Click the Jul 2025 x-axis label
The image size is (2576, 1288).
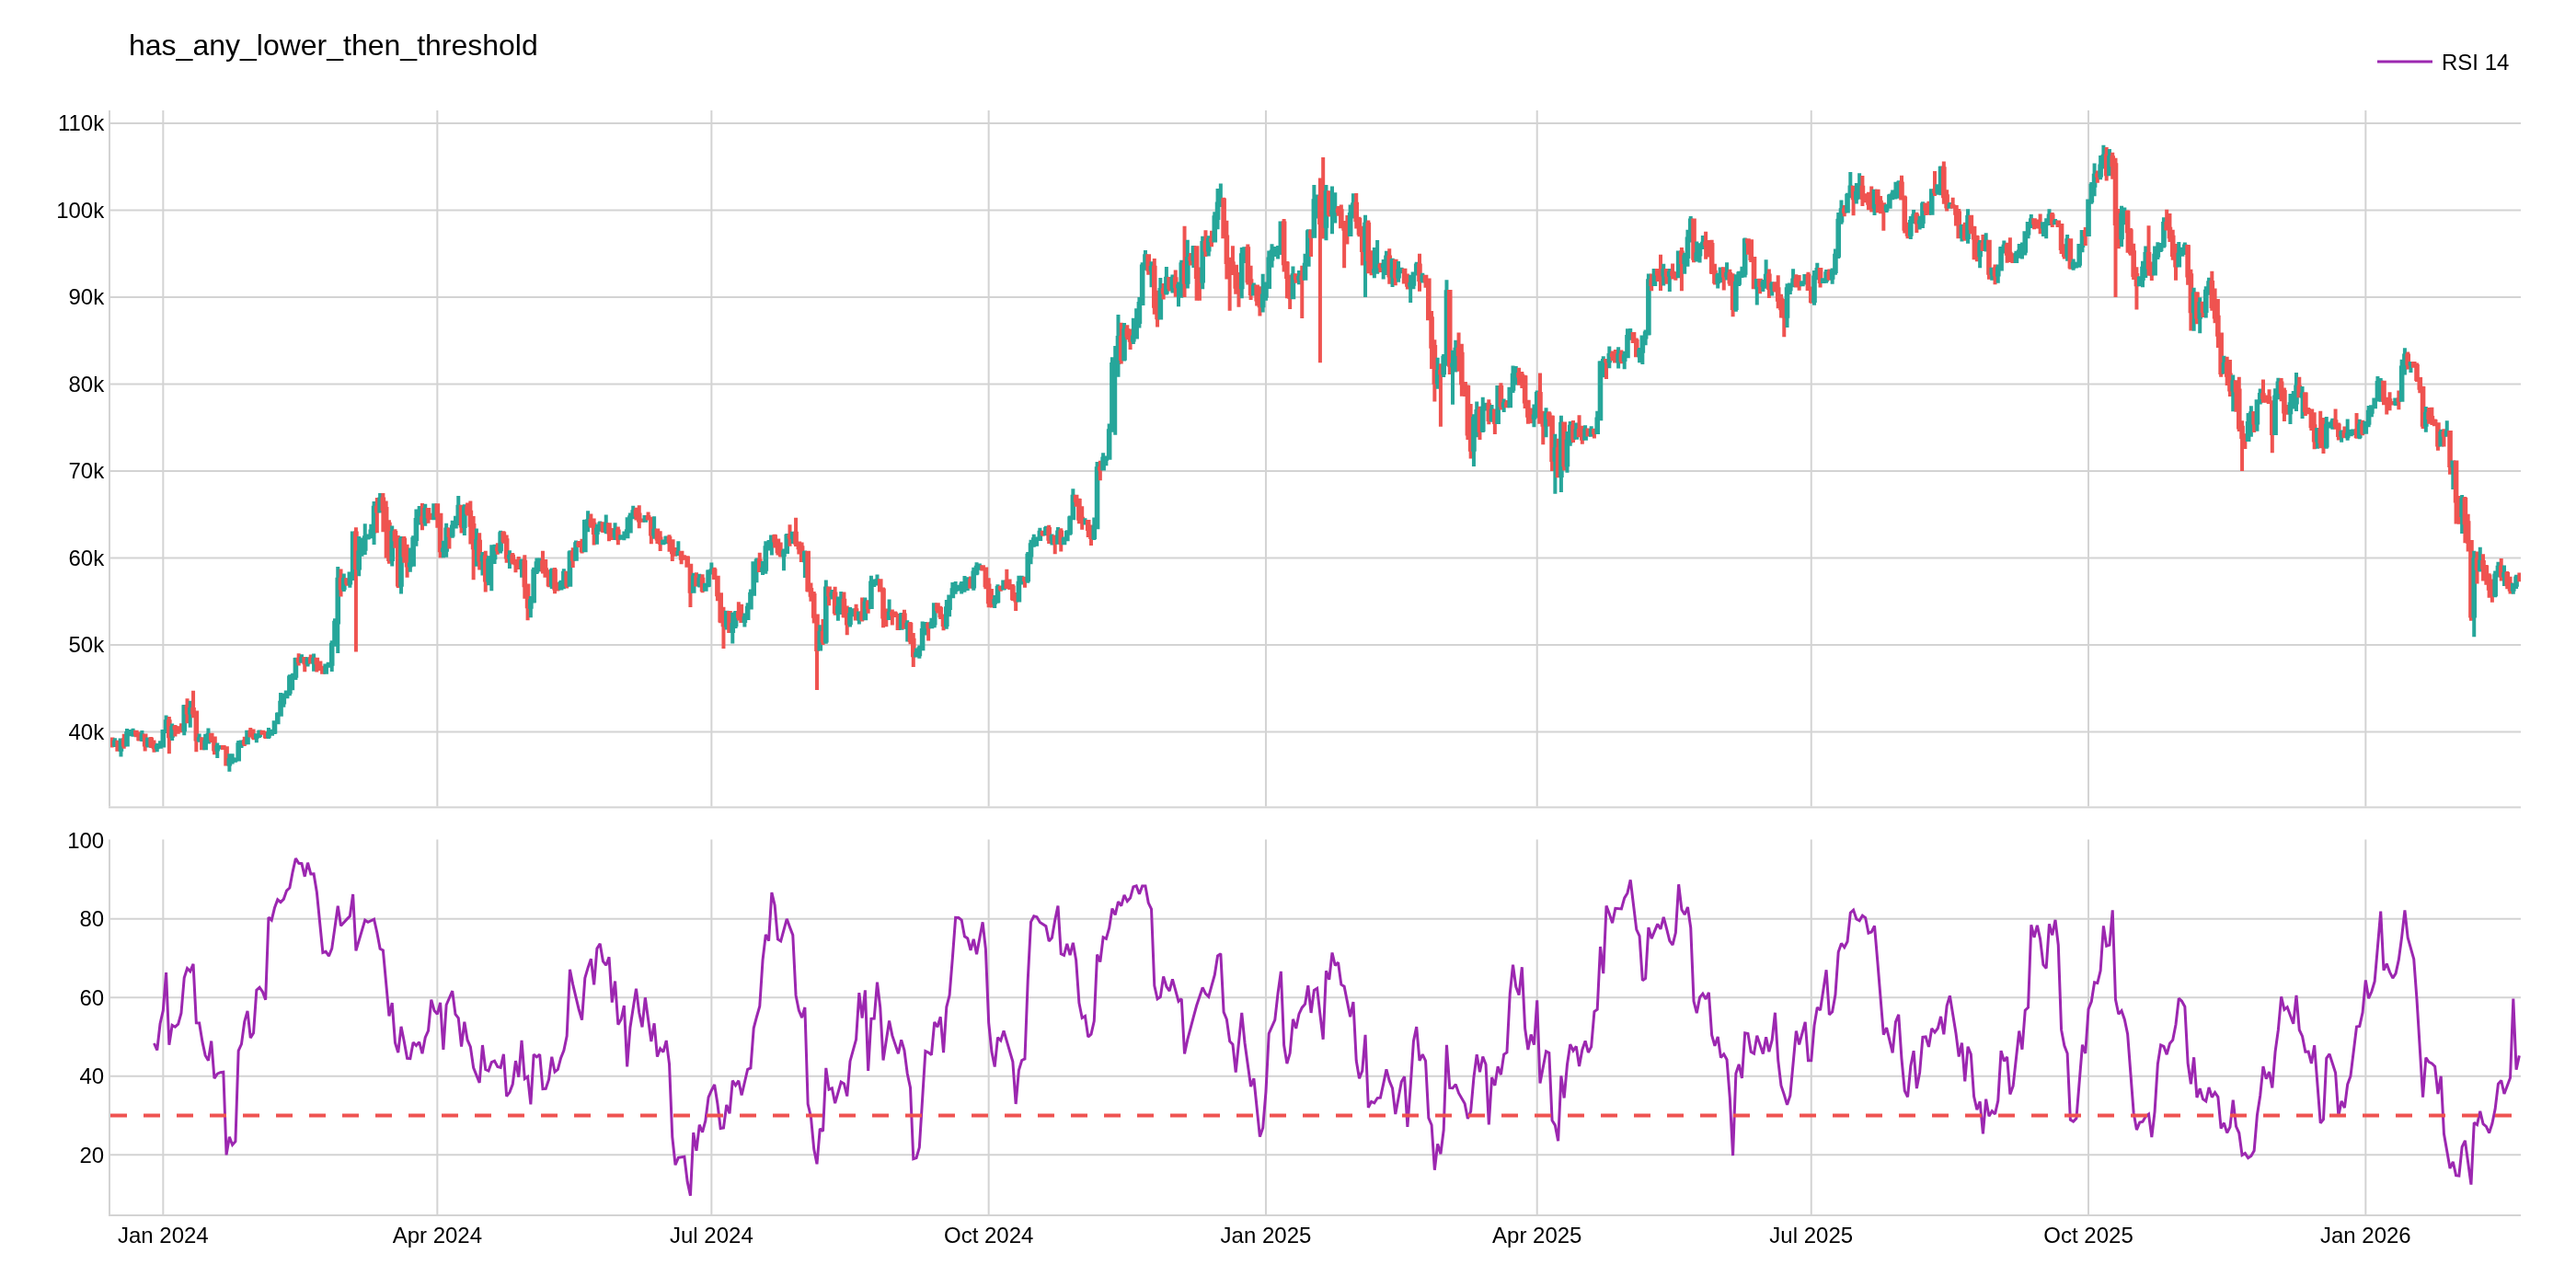point(1810,1235)
